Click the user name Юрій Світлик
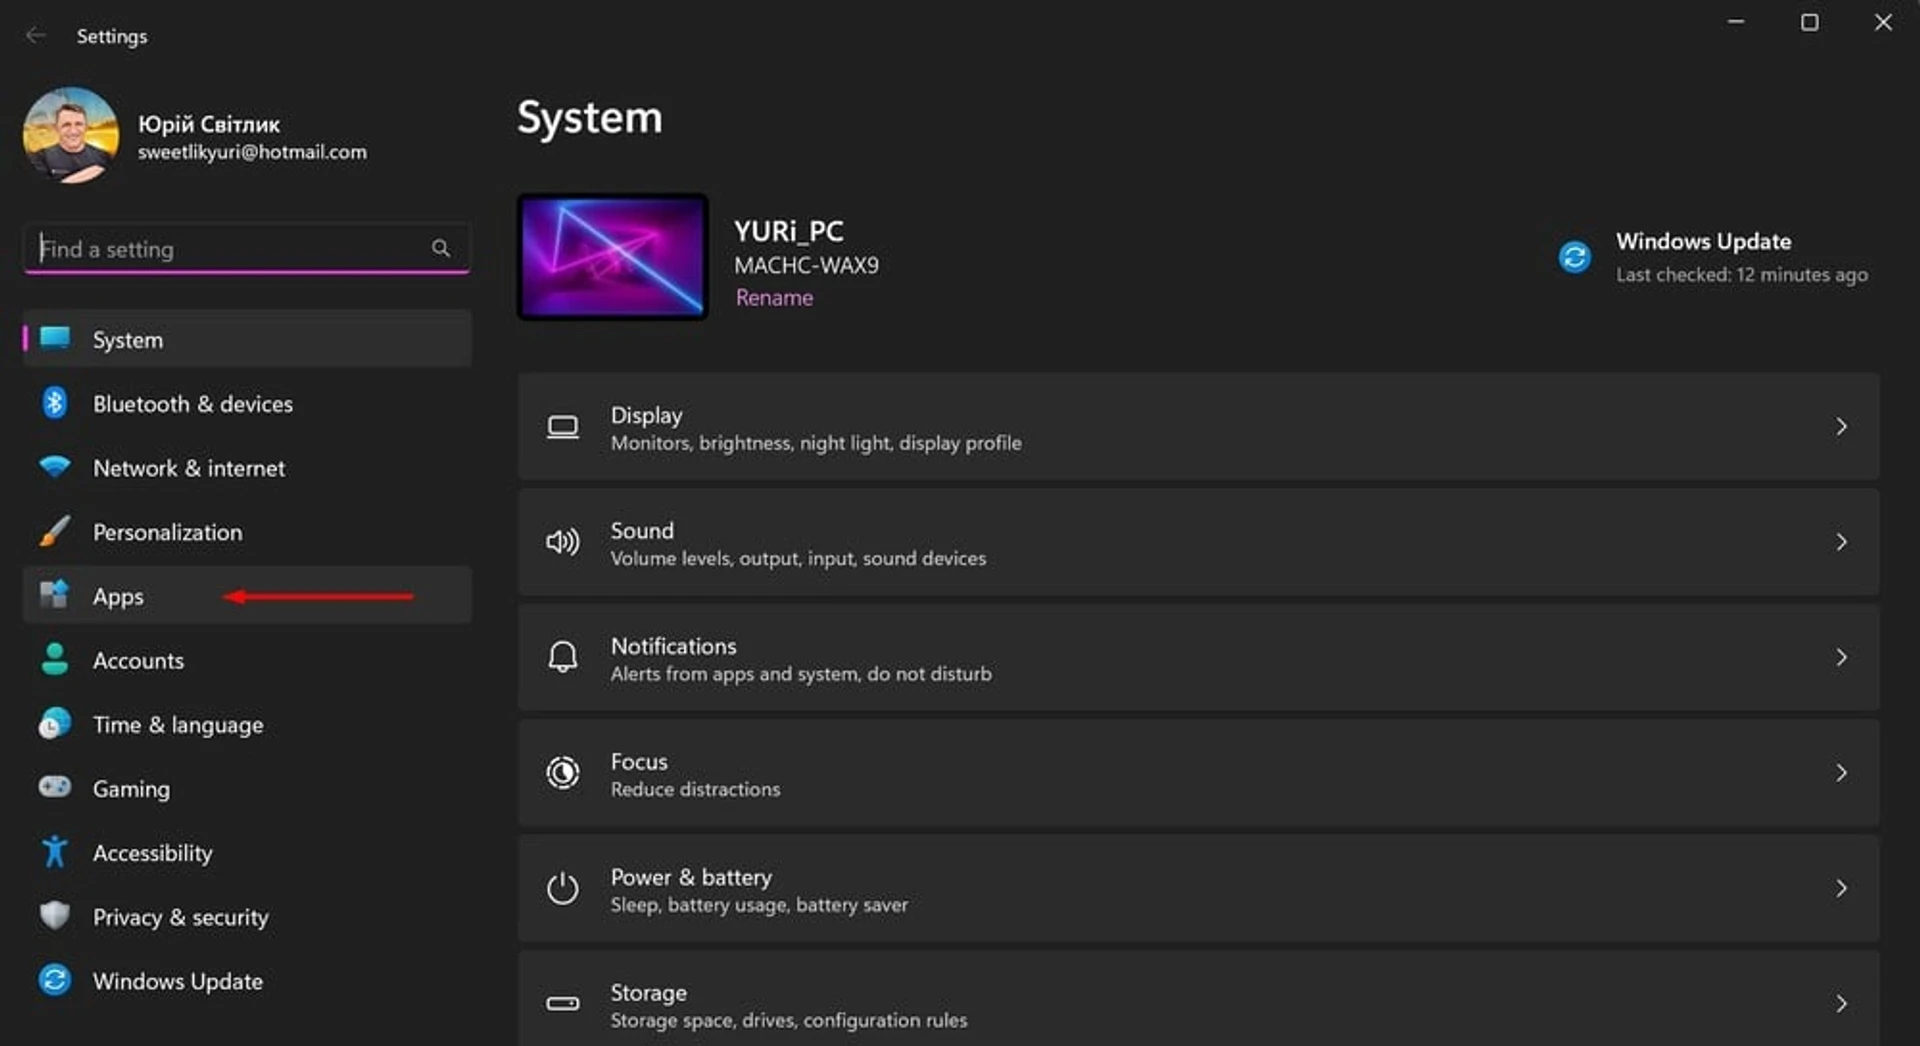This screenshot has width=1920, height=1046. 208,124
